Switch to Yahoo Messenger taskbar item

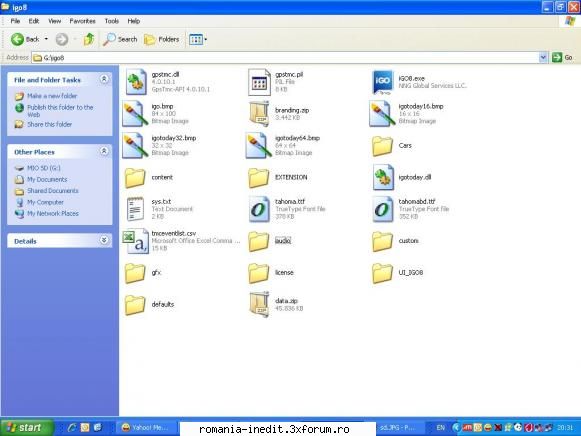tap(147, 428)
